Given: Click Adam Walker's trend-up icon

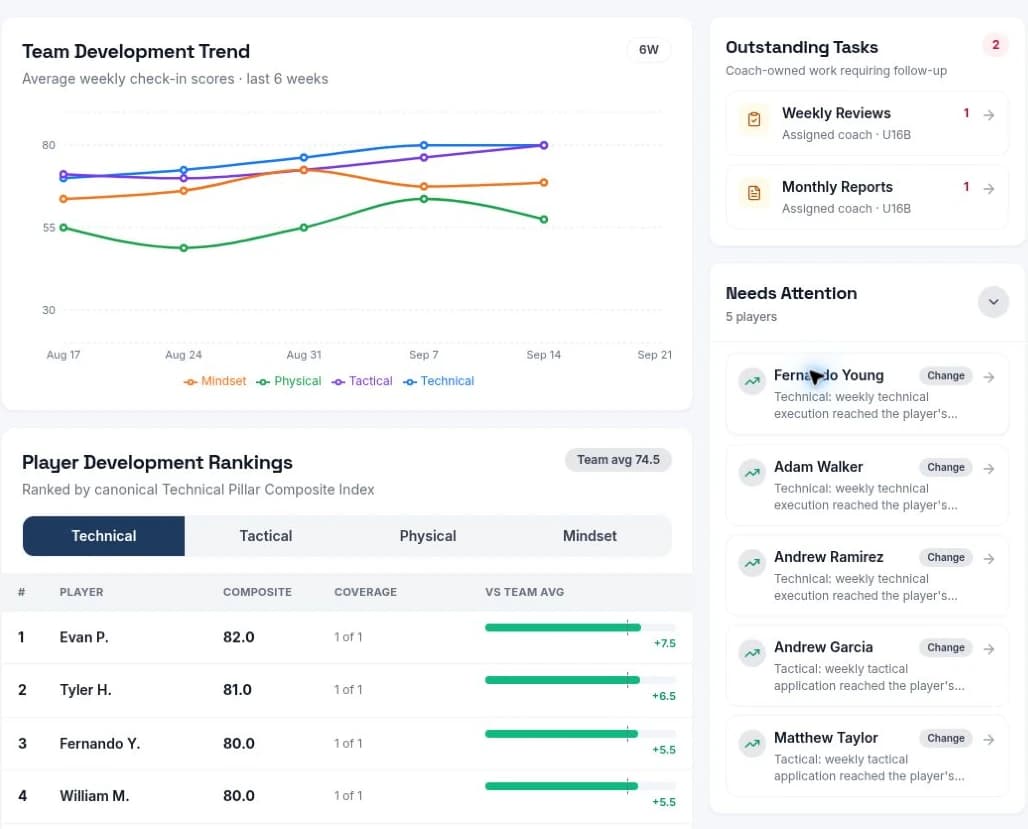Looking at the screenshot, I should point(752,472).
